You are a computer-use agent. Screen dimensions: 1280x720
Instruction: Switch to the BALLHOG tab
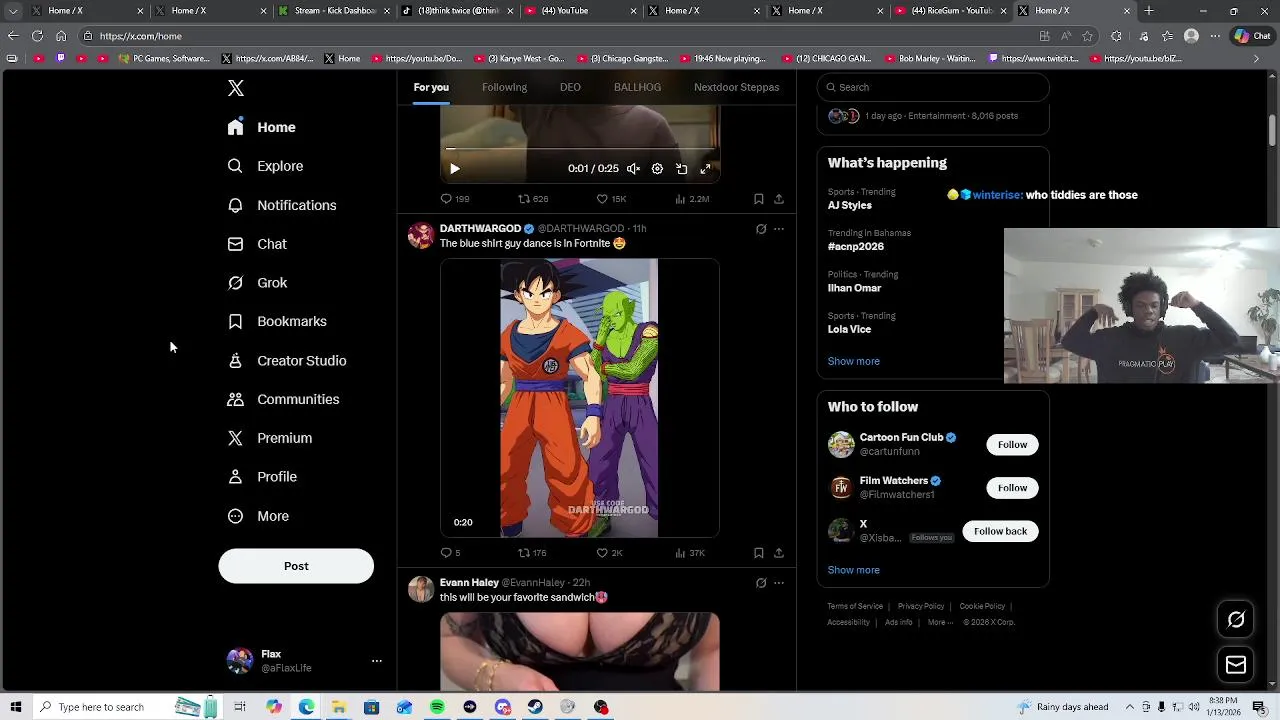coord(637,87)
